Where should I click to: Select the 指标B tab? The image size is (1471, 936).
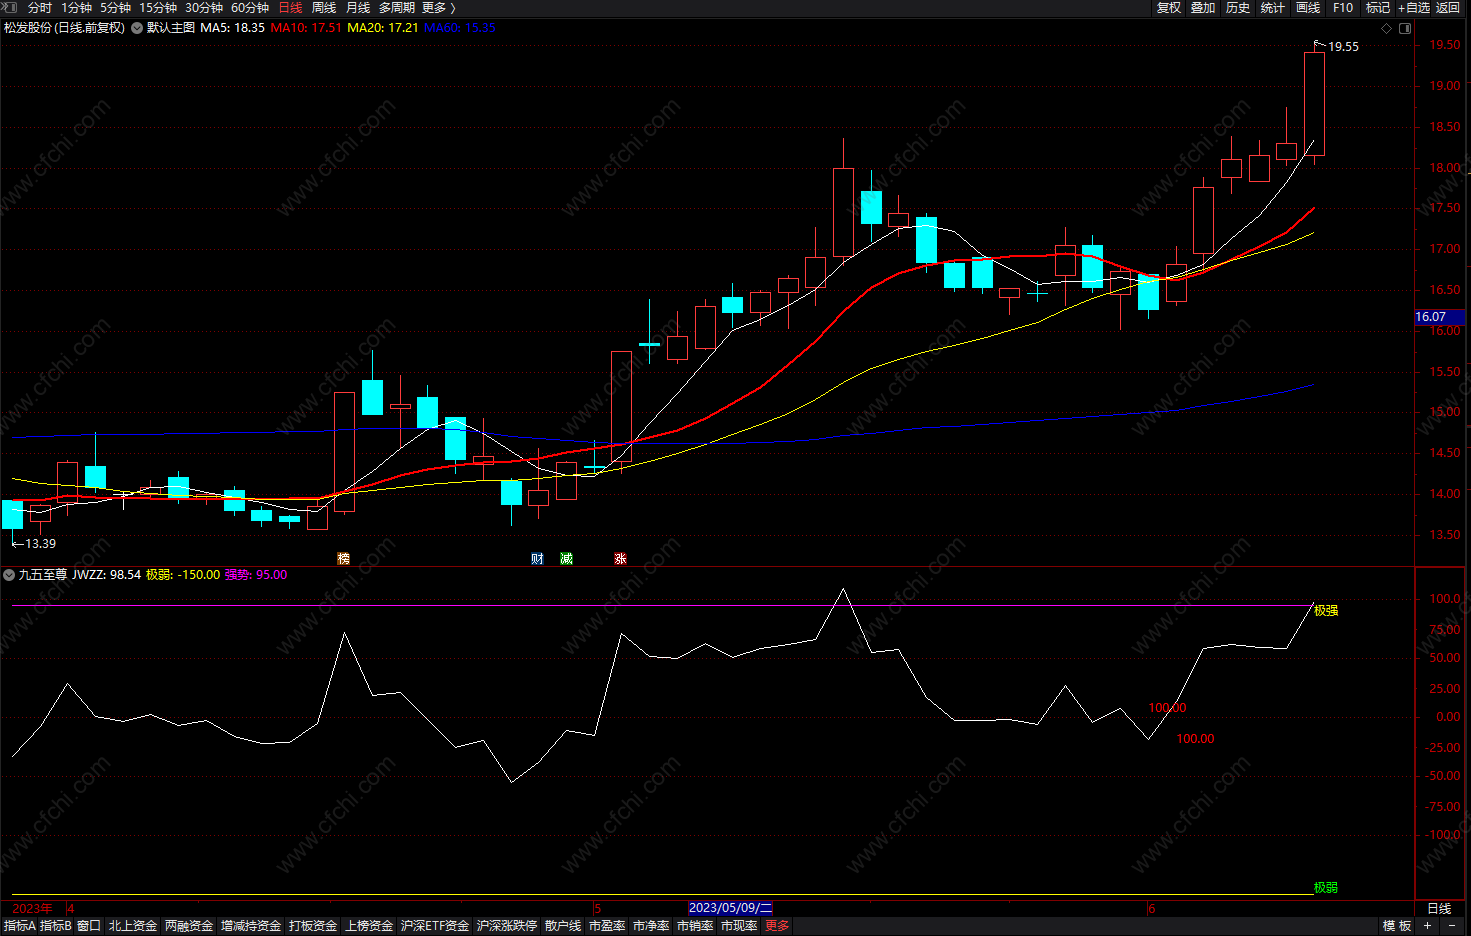[56, 926]
